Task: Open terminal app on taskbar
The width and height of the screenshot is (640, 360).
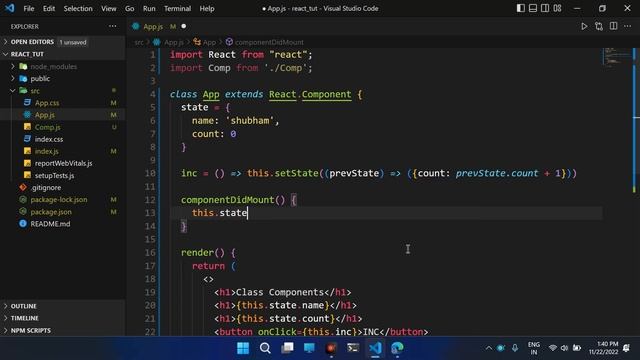Action: click(x=353, y=348)
